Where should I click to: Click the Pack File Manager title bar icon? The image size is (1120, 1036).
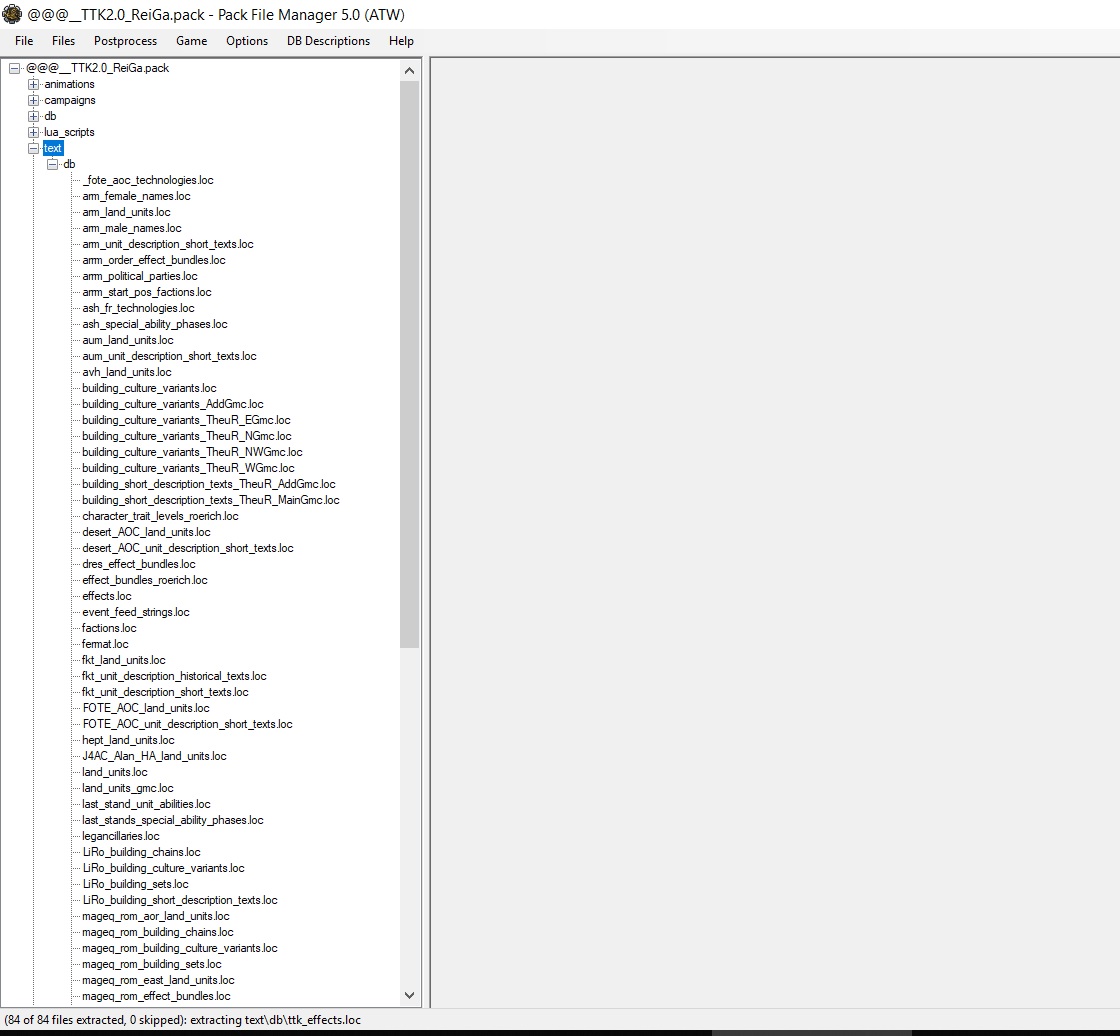coord(12,14)
